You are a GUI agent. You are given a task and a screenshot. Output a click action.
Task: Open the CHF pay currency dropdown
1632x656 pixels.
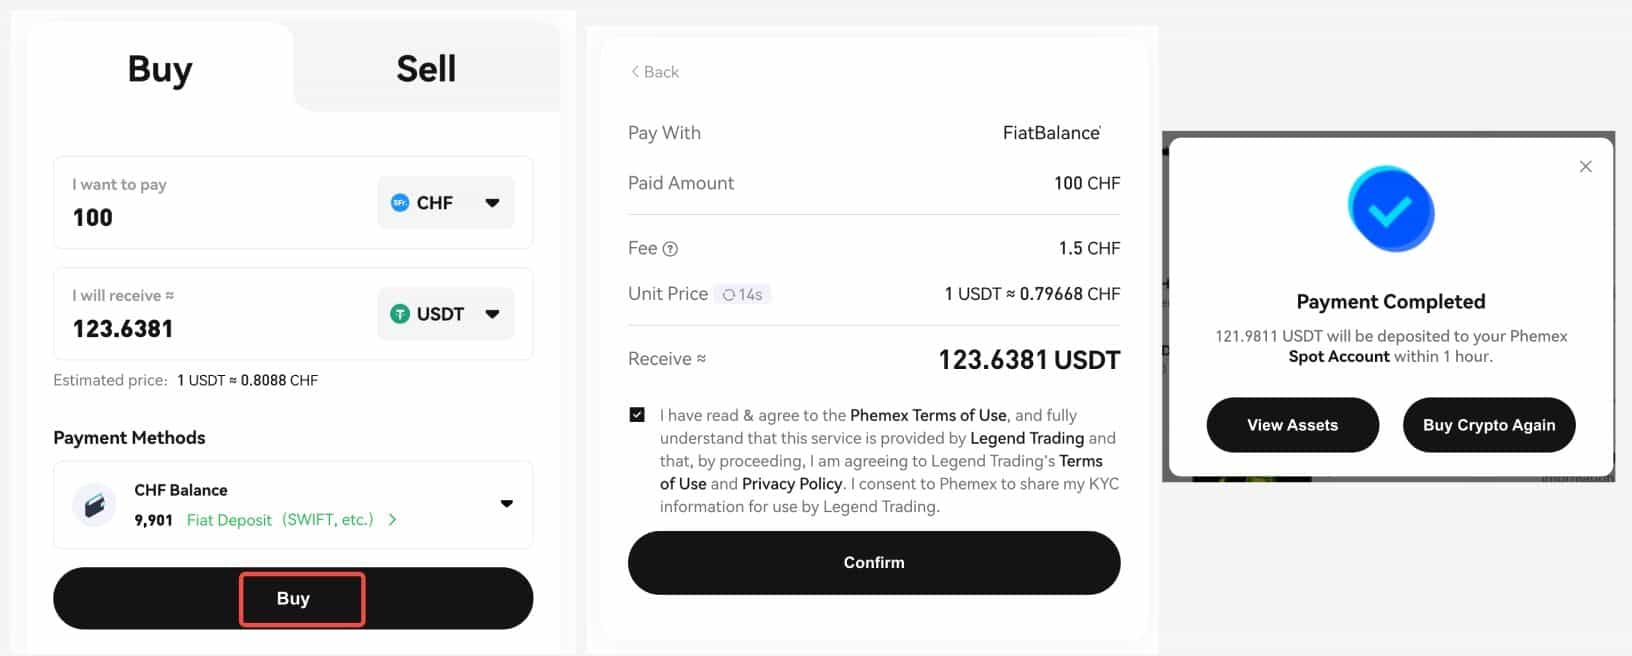[492, 203]
